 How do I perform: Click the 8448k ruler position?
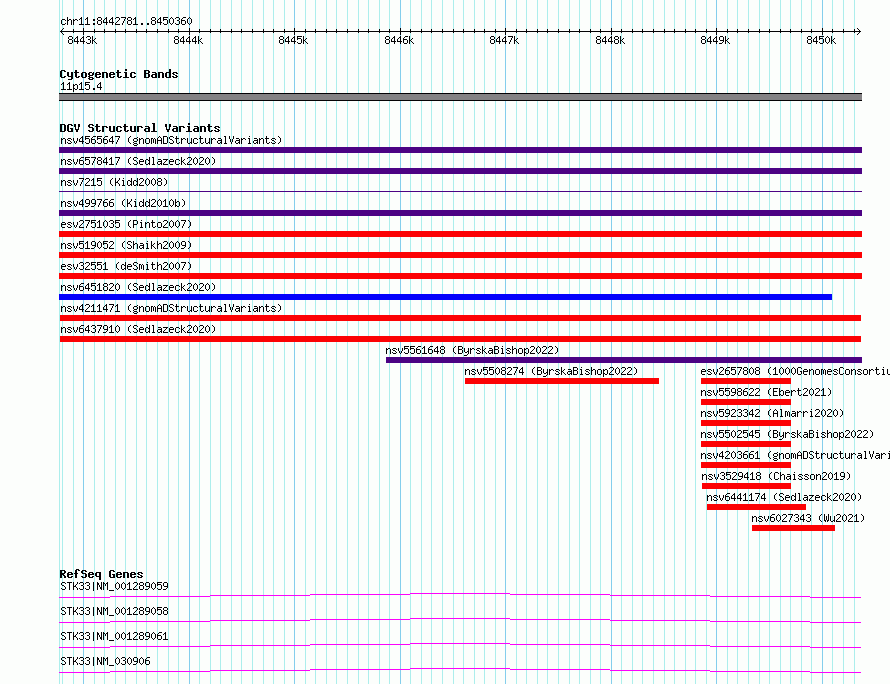610,40
